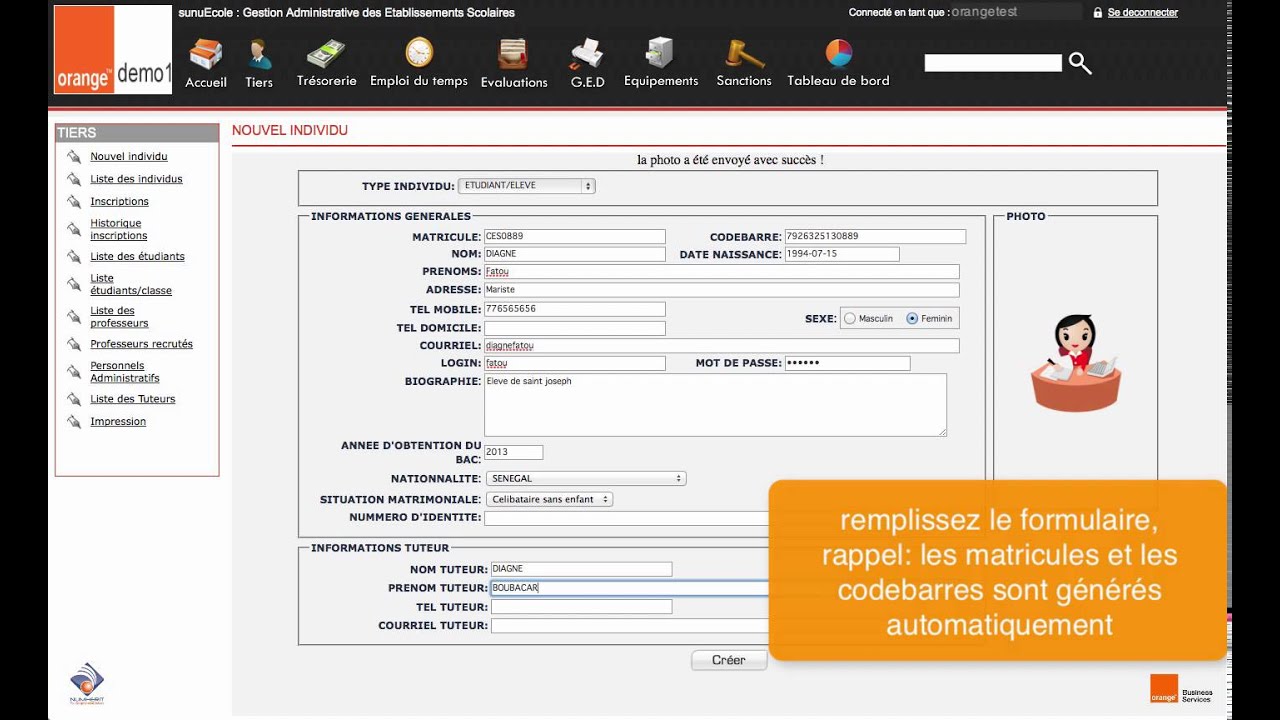Image resolution: width=1280 pixels, height=720 pixels.
Task: Open the G.E.D printer icon
Action: point(587,53)
